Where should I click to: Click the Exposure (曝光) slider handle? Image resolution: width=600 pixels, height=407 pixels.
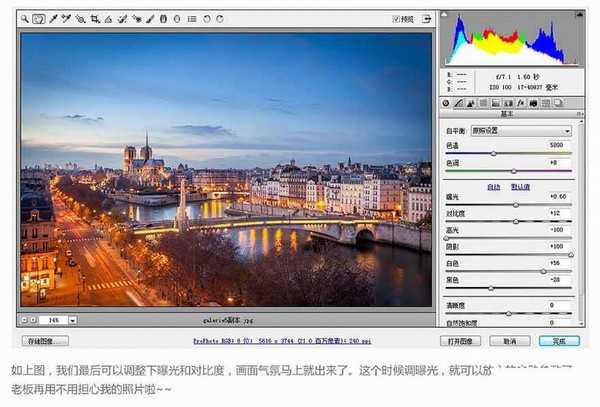[516, 205]
